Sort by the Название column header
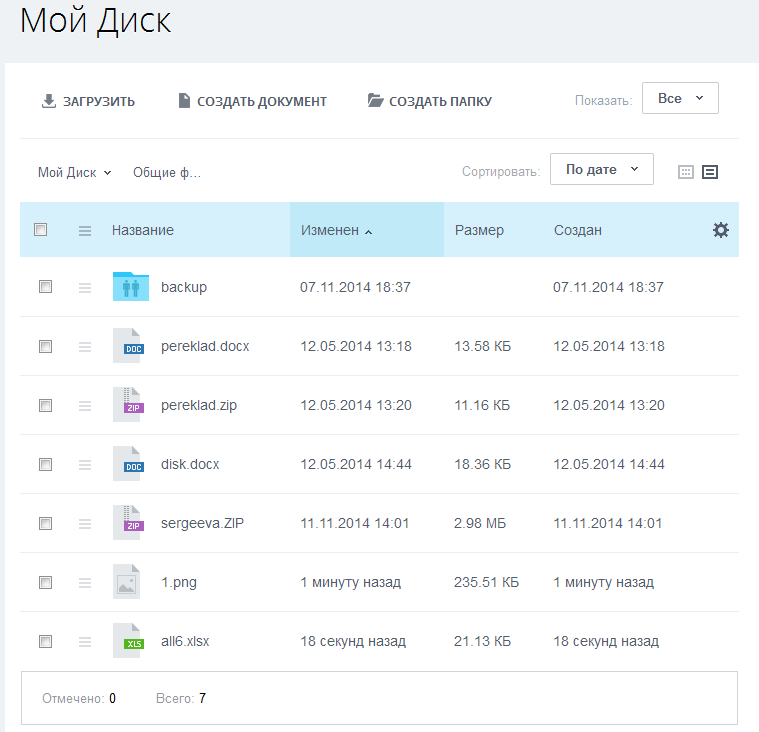Screen dimensions: 759x732 (143, 230)
